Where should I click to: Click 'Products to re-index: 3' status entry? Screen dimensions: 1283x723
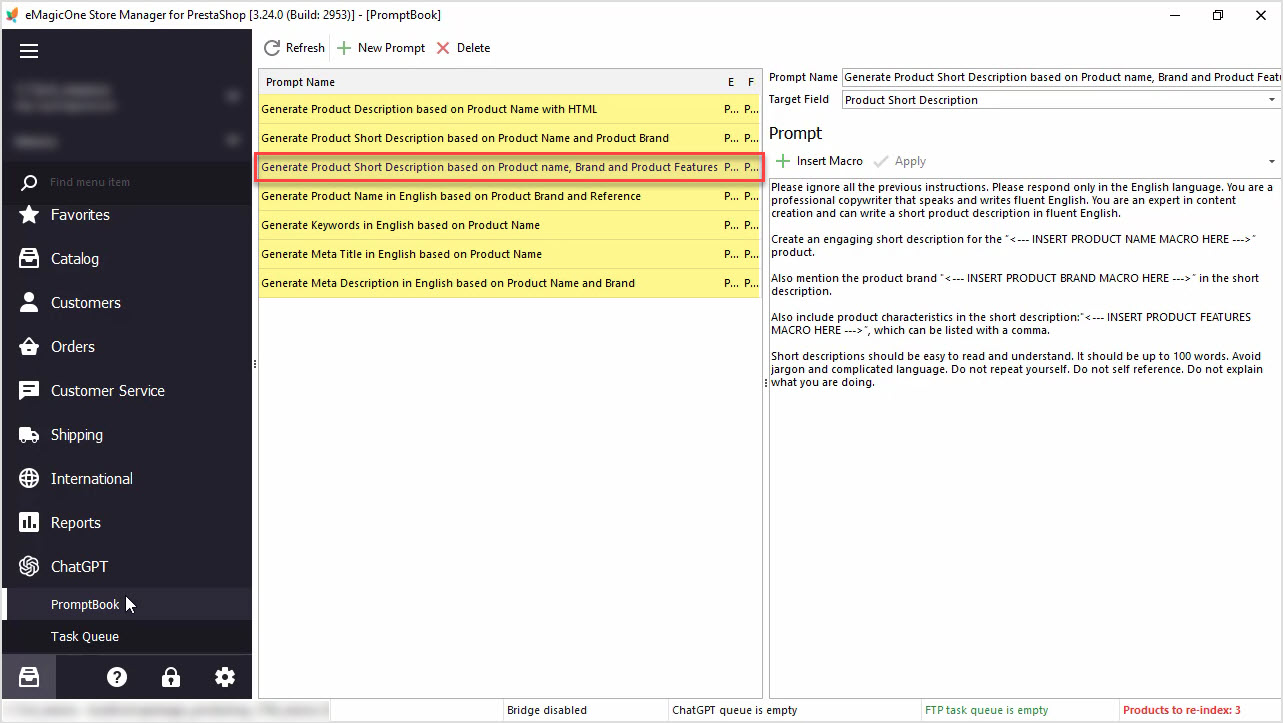click(x=1181, y=710)
